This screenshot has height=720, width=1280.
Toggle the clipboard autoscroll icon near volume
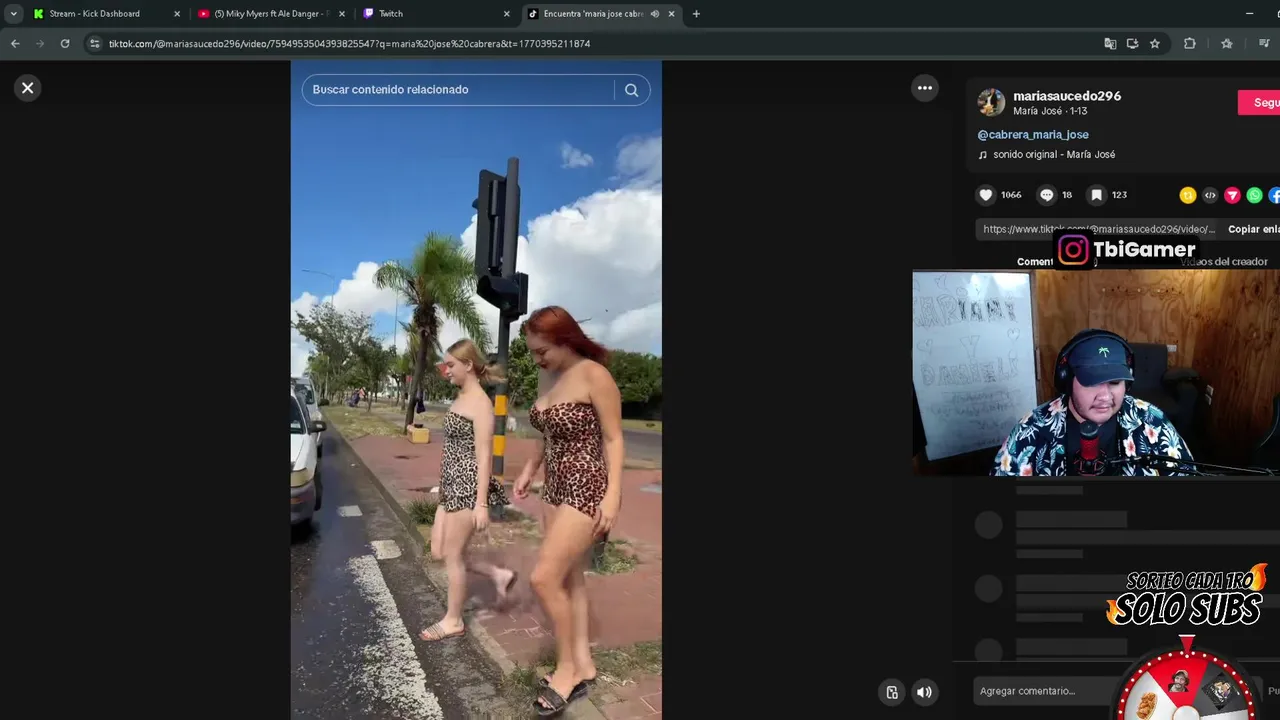[892, 692]
